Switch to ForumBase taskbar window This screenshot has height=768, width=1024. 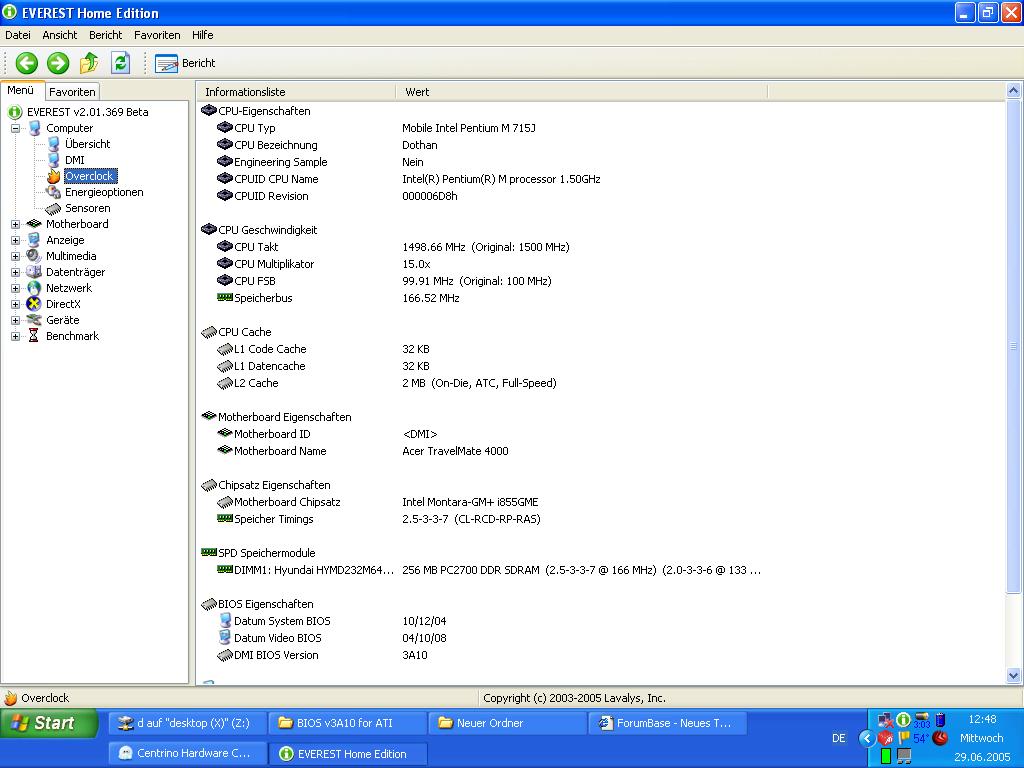[668, 723]
